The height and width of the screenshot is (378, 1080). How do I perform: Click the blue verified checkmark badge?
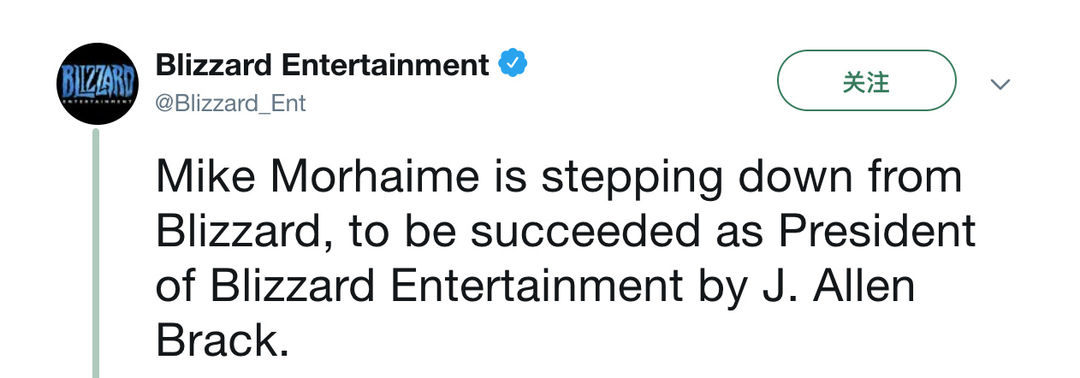(512, 65)
